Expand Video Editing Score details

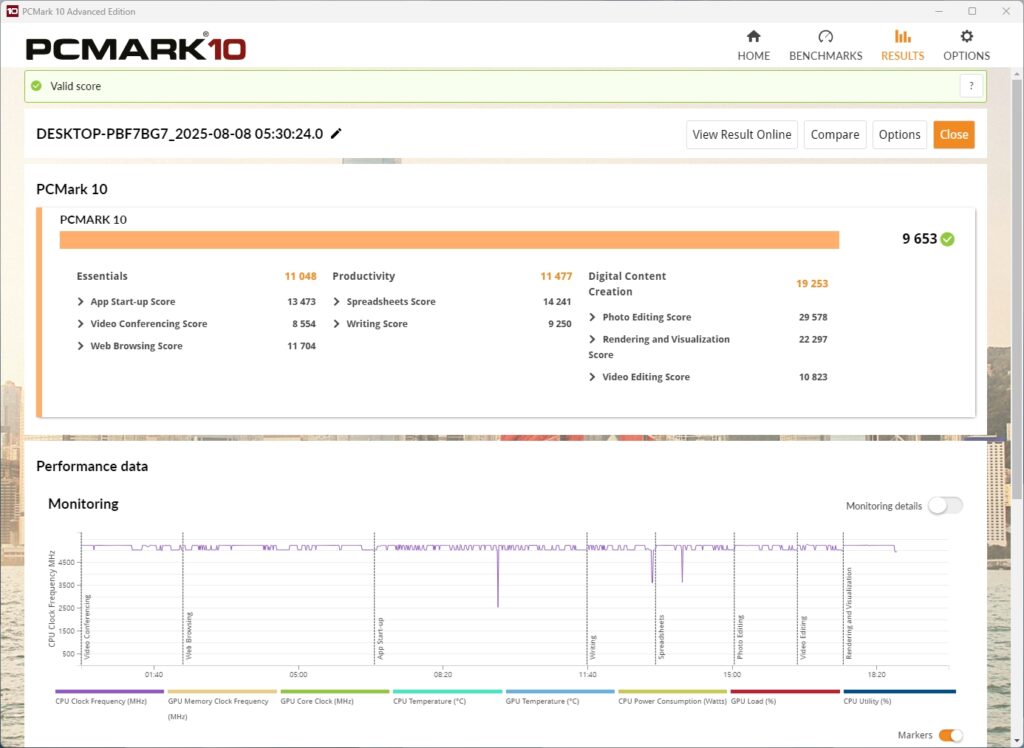(592, 377)
